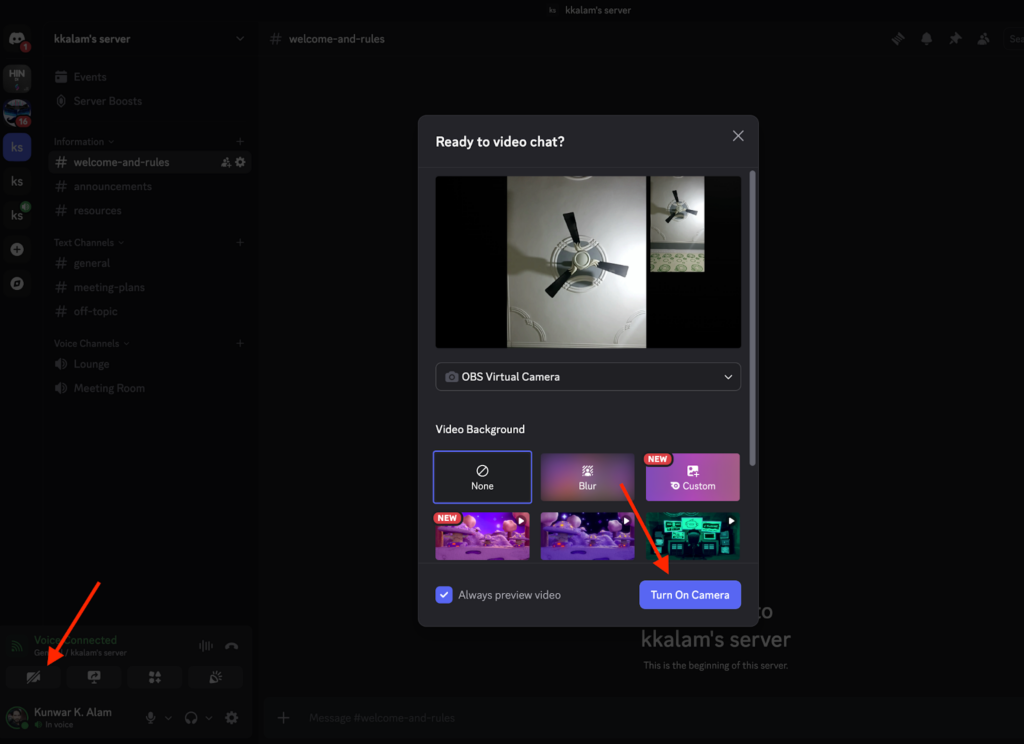
Task: Disconnect from voice with phone icon
Action: [x=232, y=646]
